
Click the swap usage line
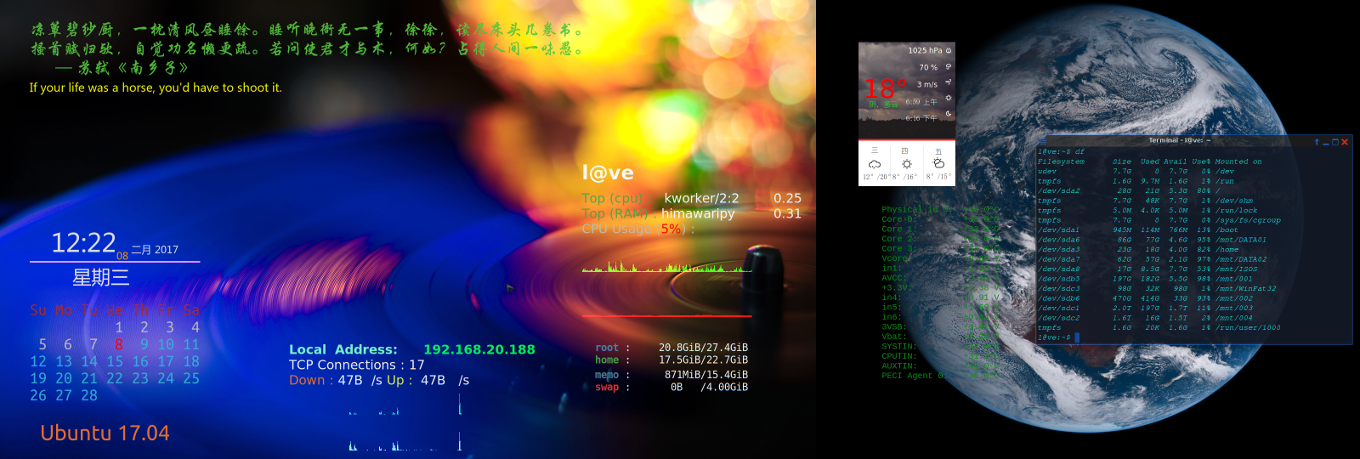(672, 387)
